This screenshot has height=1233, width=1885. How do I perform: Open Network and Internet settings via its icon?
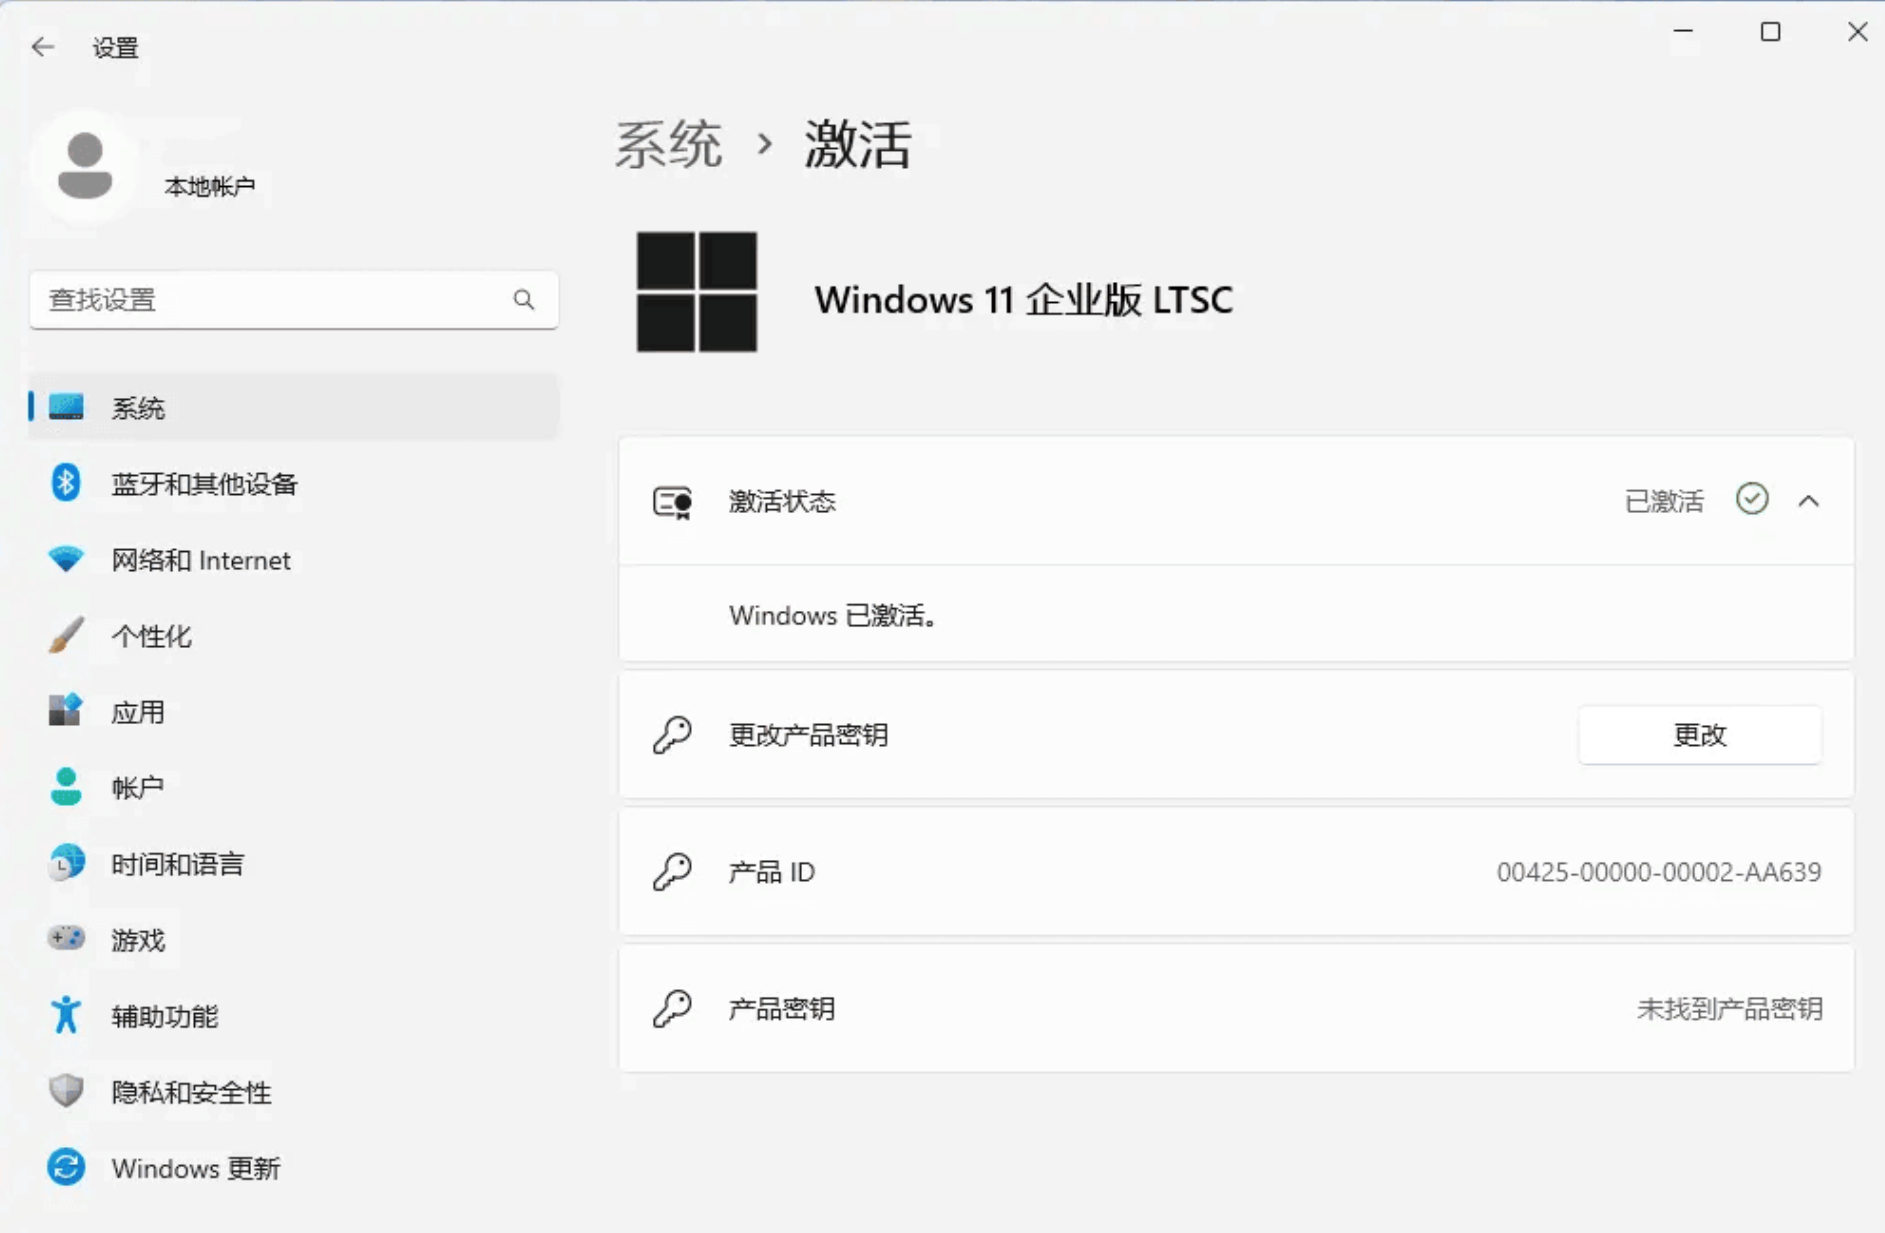pyautogui.click(x=65, y=559)
